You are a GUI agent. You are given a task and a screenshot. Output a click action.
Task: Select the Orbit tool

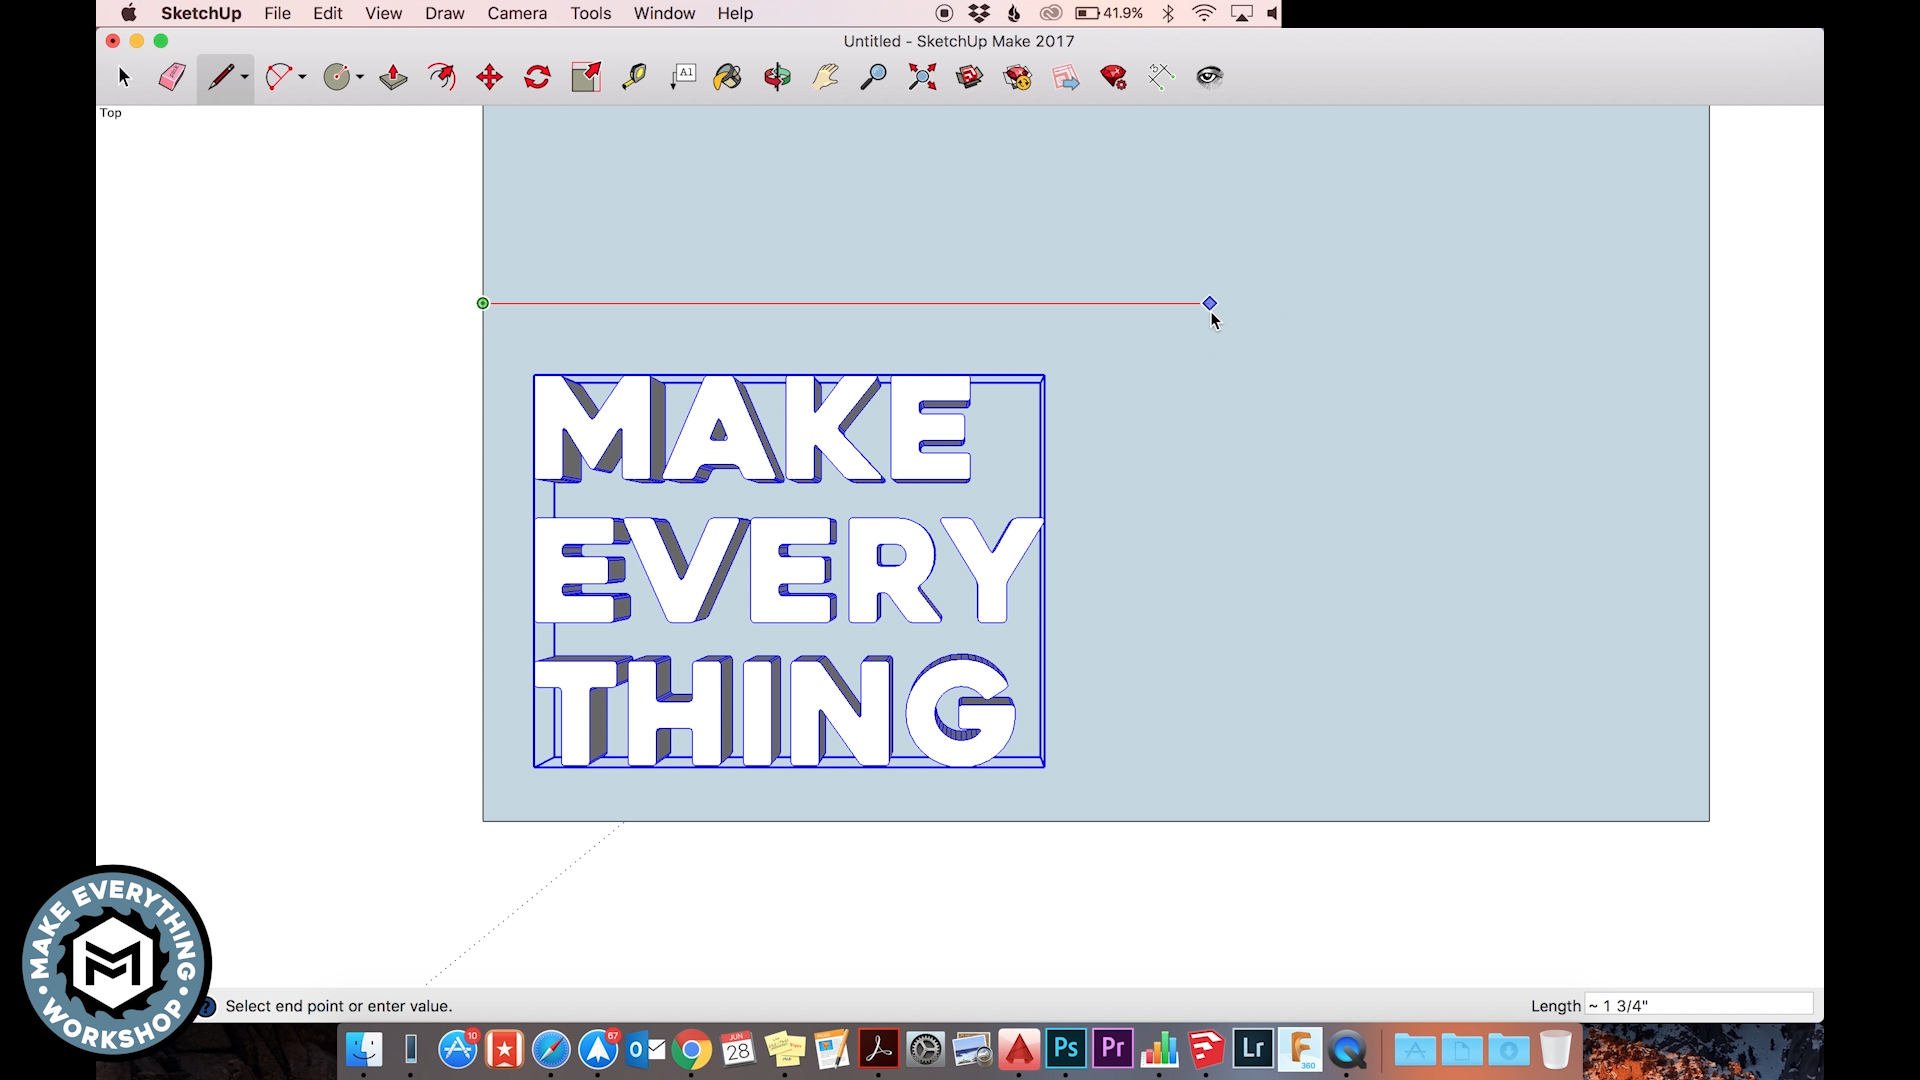pos(777,77)
